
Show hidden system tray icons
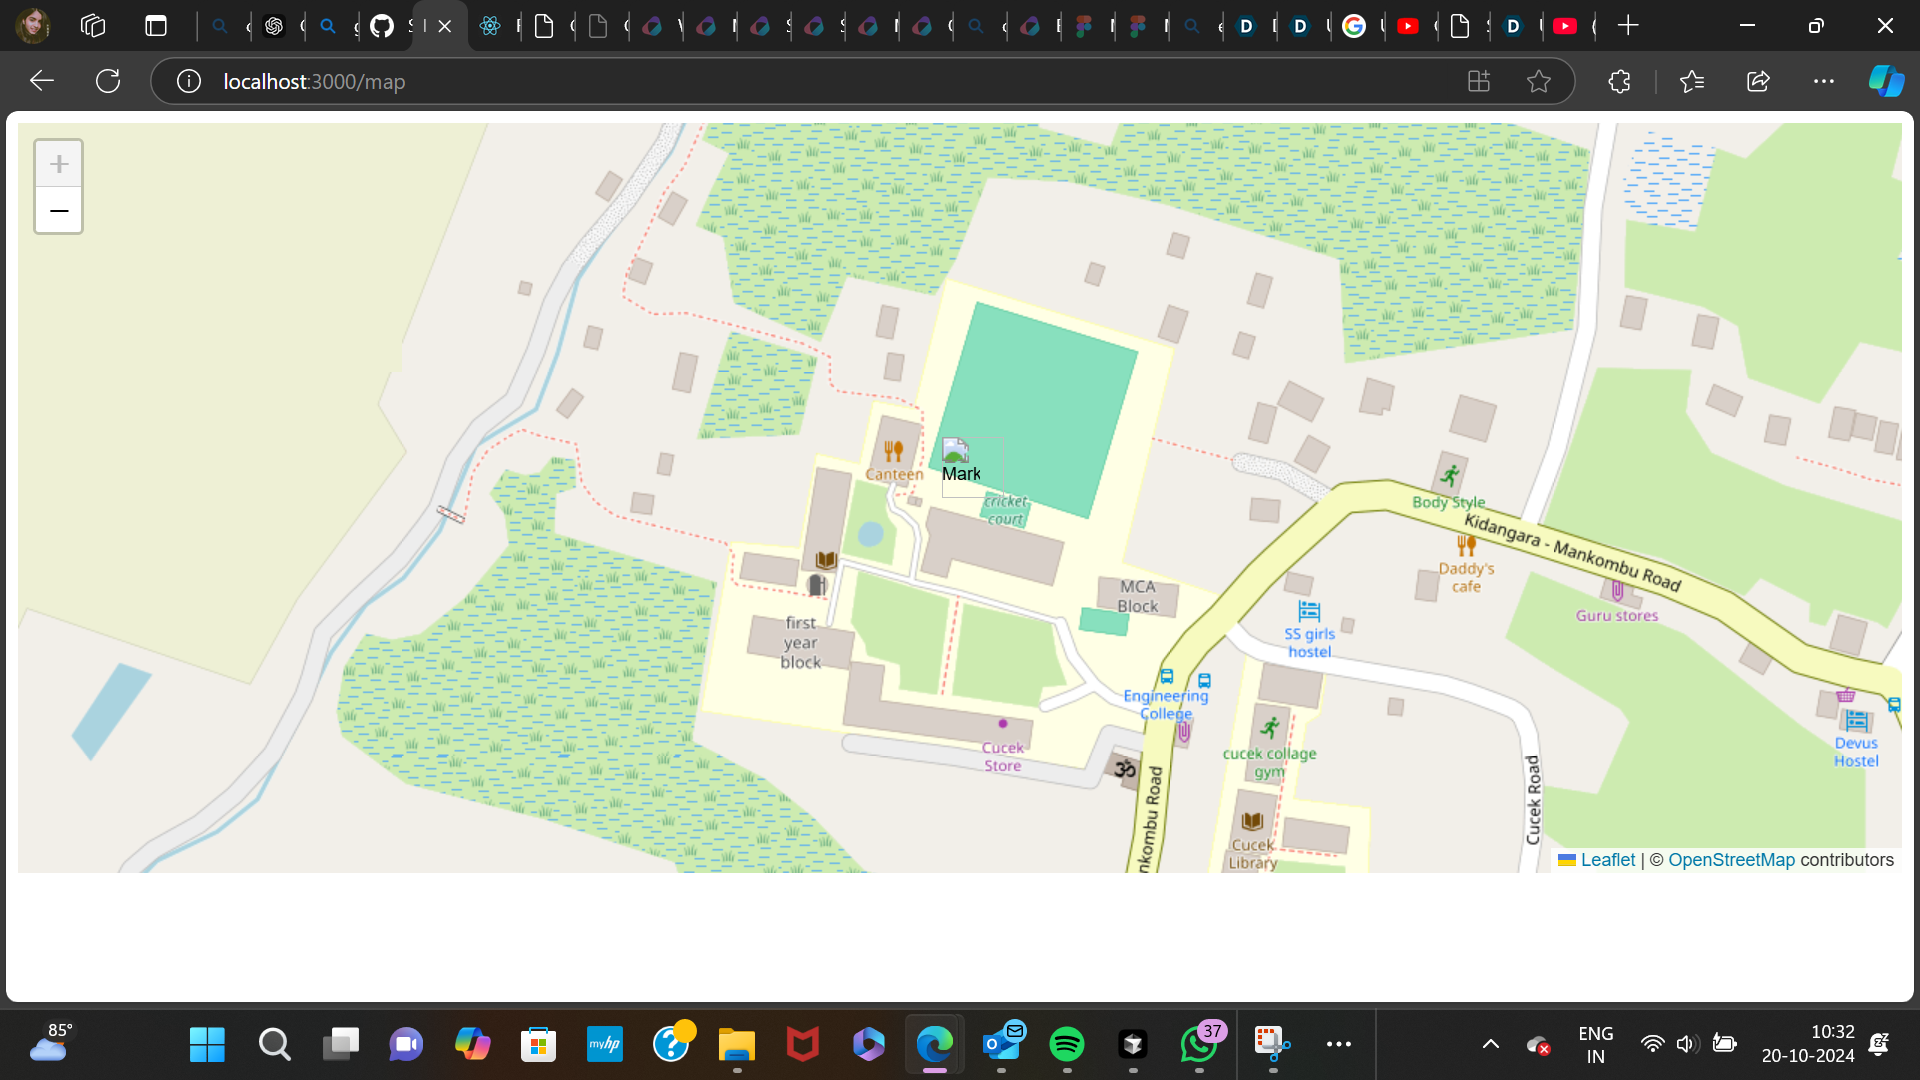(1490, 1044)
